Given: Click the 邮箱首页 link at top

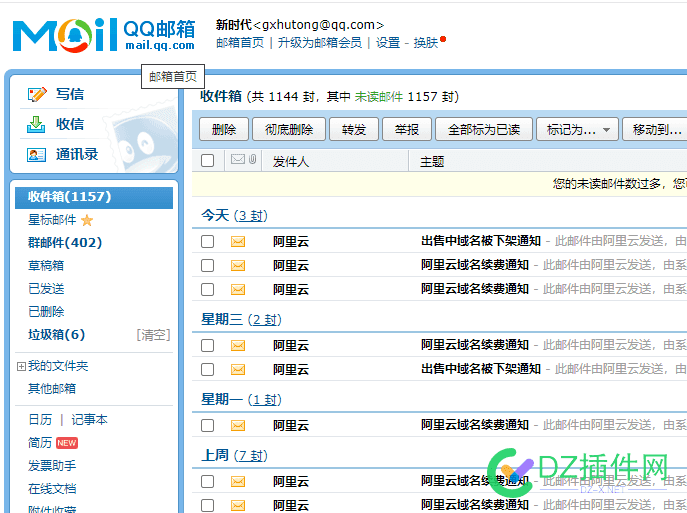Looking at the screenshot, I should point(240,43).
